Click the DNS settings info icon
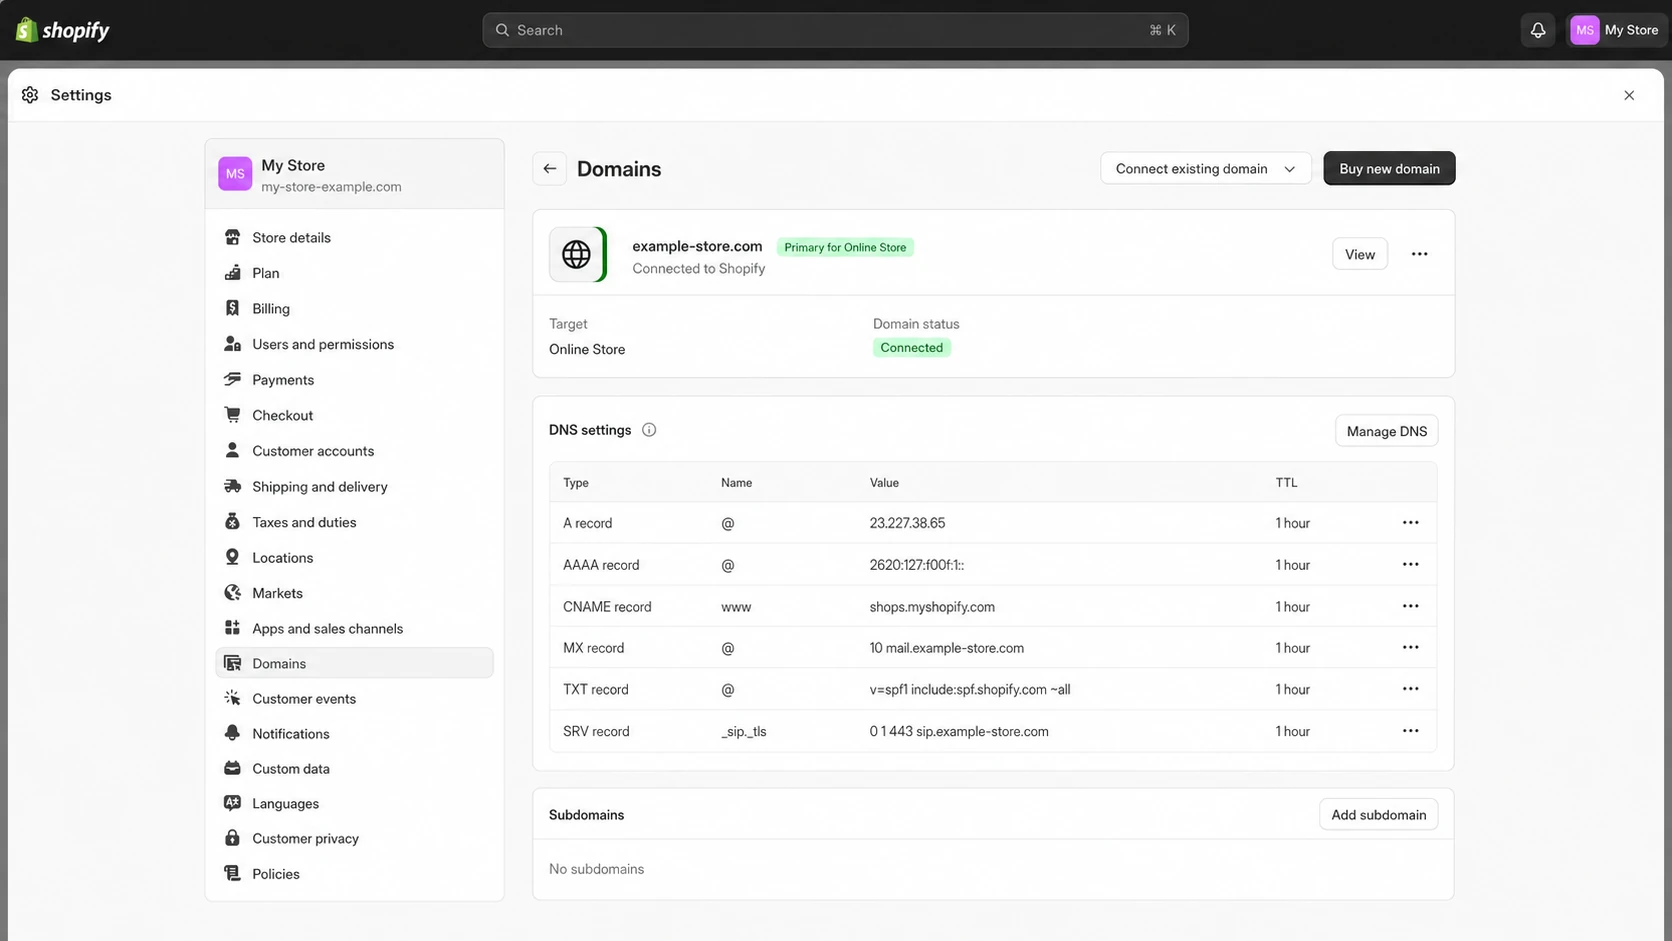This screenshot has width=1672, height=941. 649,430
